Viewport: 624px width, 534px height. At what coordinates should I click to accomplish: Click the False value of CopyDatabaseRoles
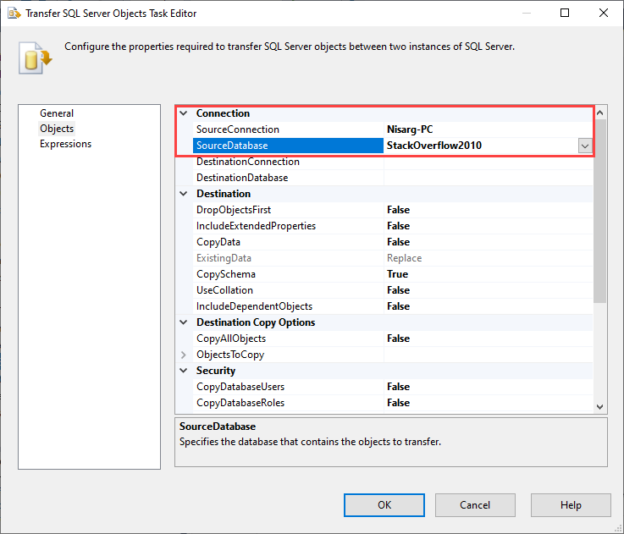(398, 402)
